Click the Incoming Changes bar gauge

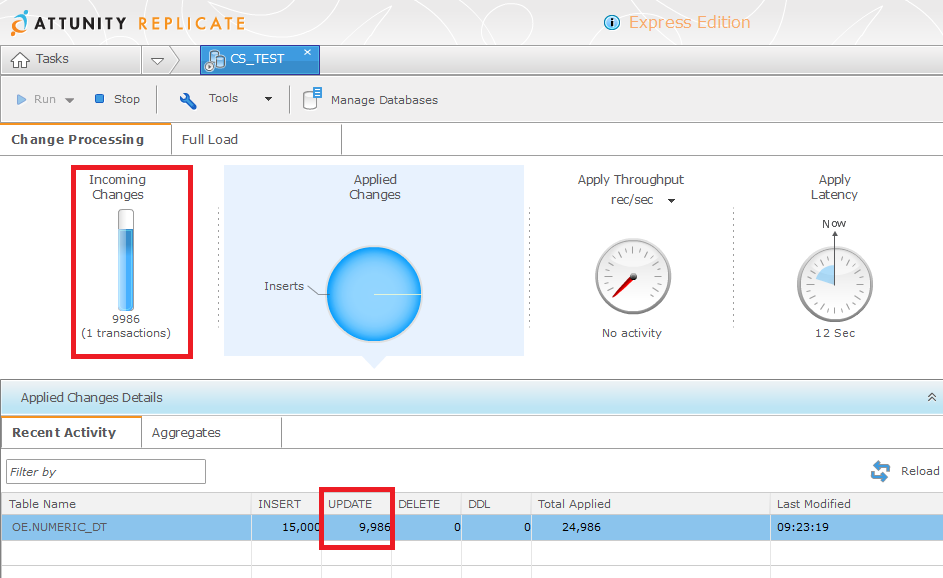pyautogui.click(x=126, y=260)
